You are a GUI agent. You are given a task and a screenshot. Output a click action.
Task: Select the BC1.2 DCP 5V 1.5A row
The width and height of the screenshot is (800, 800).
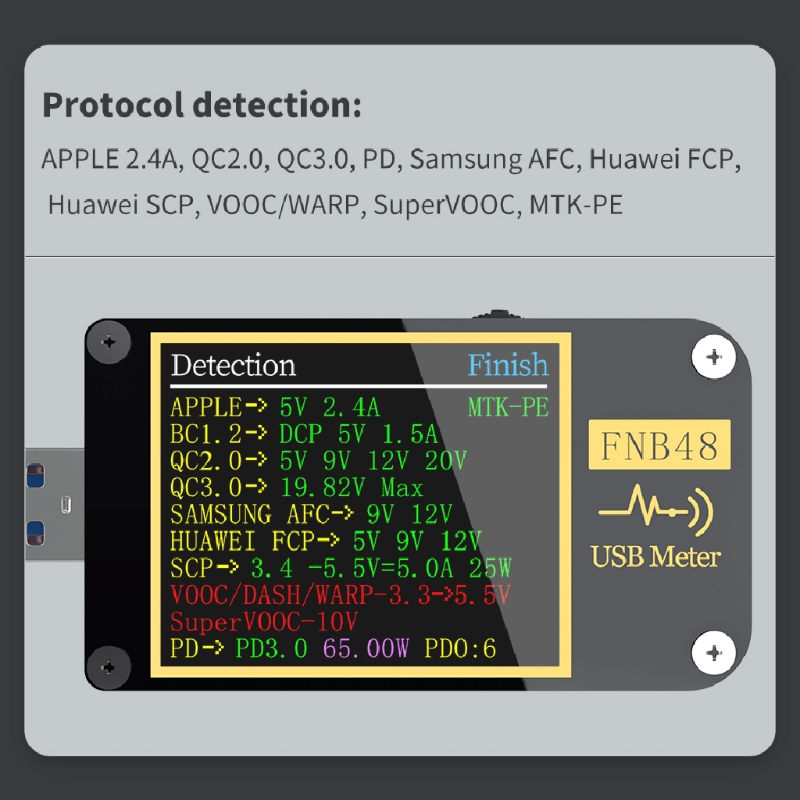pos(304,434)
